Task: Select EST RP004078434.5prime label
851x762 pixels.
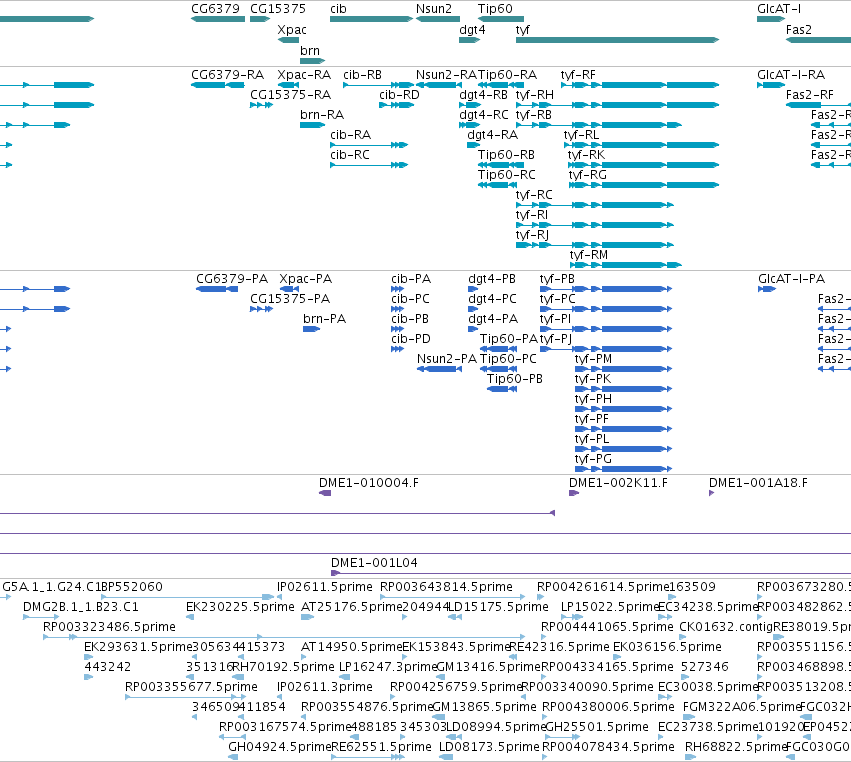Action: click(x=608, y=747)
